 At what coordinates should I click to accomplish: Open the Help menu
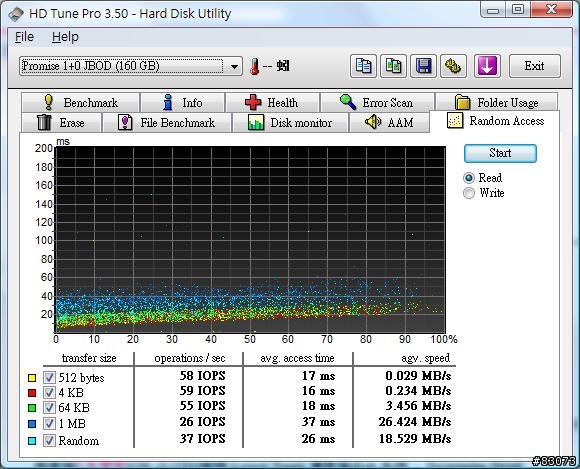pyautogui.click(x=65, y=37)
